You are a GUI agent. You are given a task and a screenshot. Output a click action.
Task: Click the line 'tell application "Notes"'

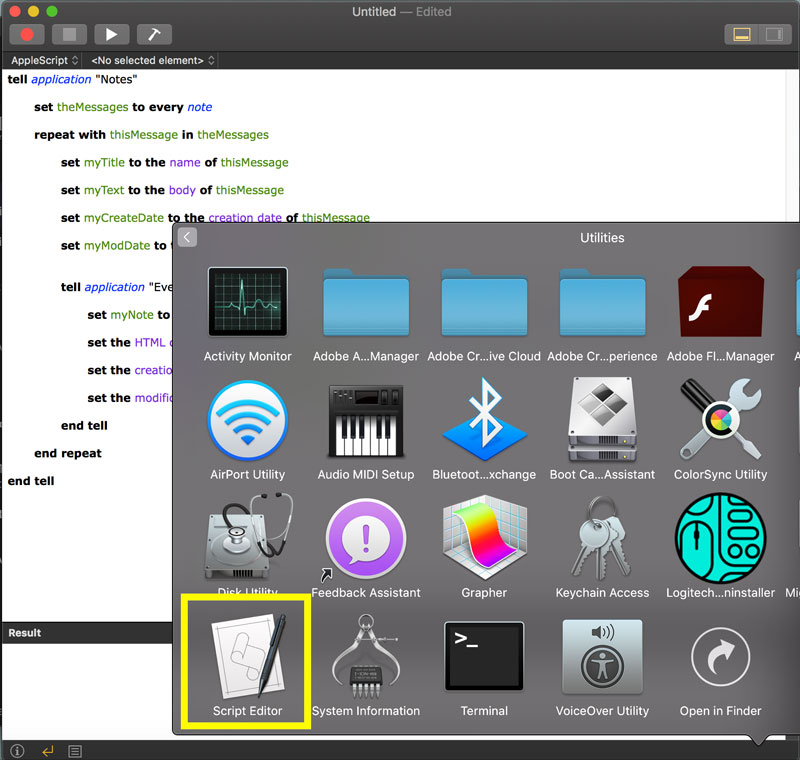point(72,80)
